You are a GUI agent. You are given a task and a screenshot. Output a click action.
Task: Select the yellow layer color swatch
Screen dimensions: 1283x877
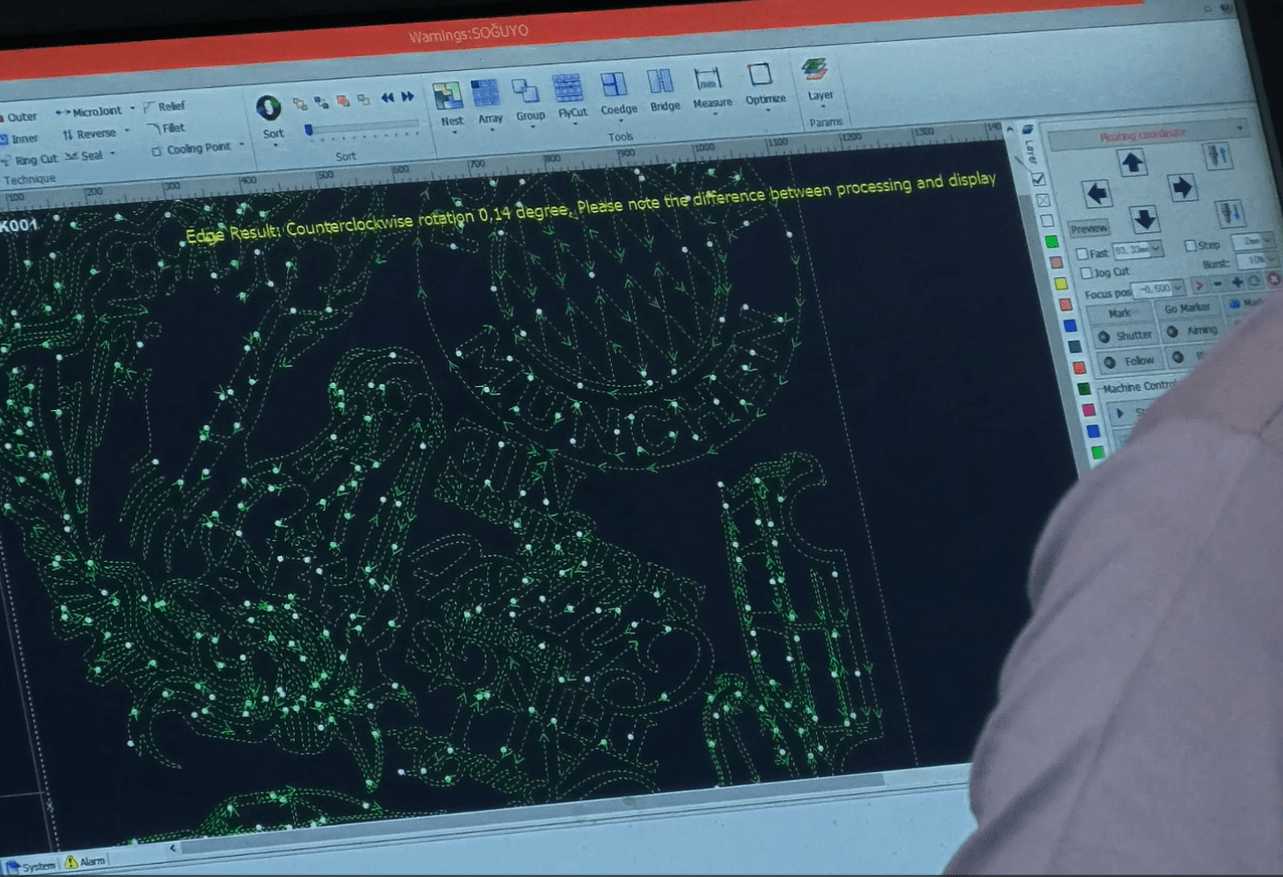[x=1060, y=284]
